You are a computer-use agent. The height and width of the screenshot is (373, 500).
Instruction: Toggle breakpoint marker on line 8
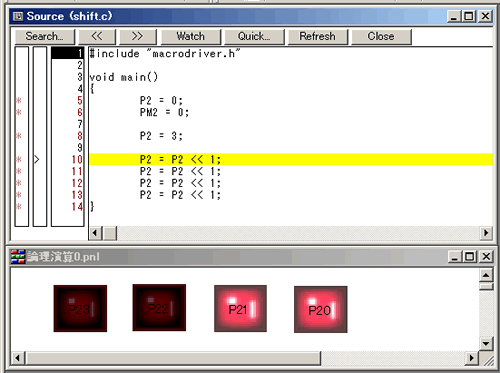click(19, 136)
